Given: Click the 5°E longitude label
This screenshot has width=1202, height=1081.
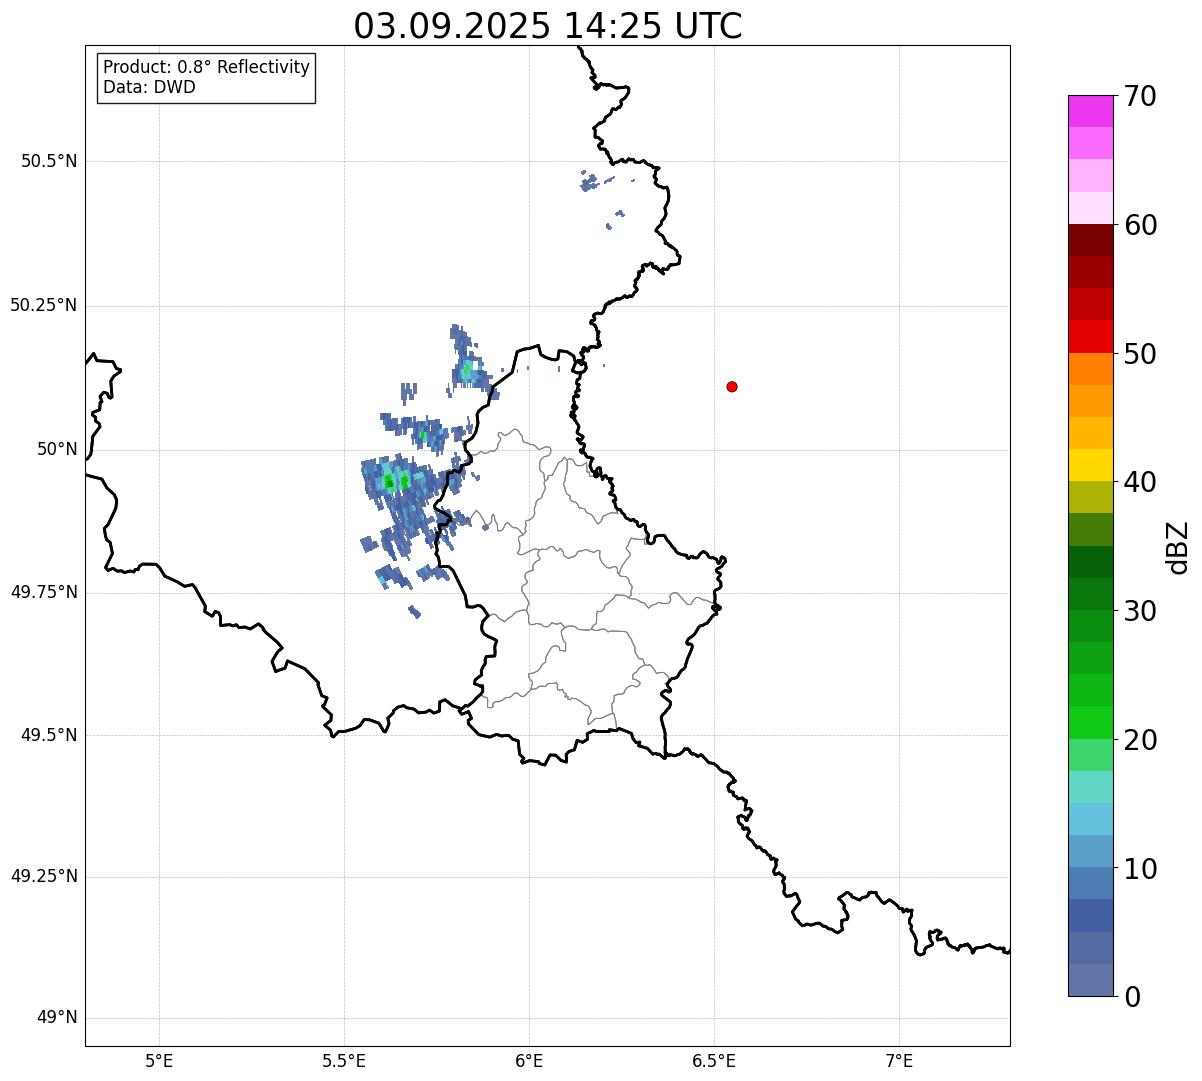Looking at the screenshot, I should pyautogui.click(x=160, y=1061).
